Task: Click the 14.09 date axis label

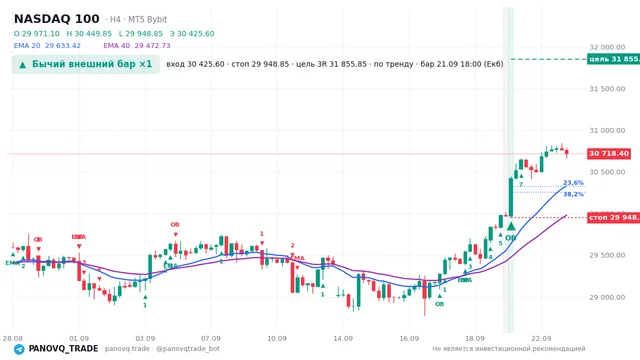Action: 343,338
